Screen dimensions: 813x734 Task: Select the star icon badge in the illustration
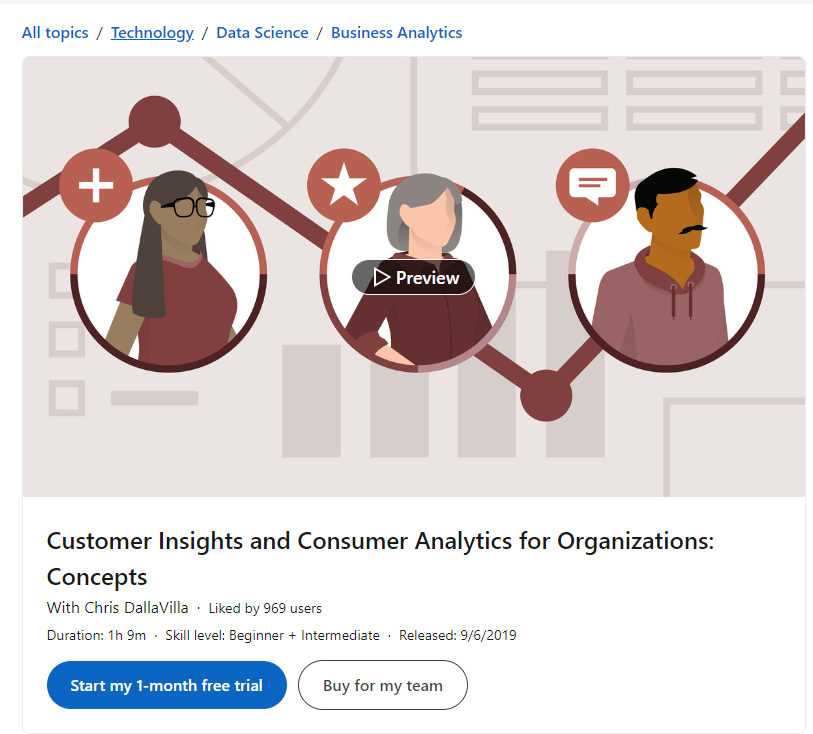pos(344,186)
